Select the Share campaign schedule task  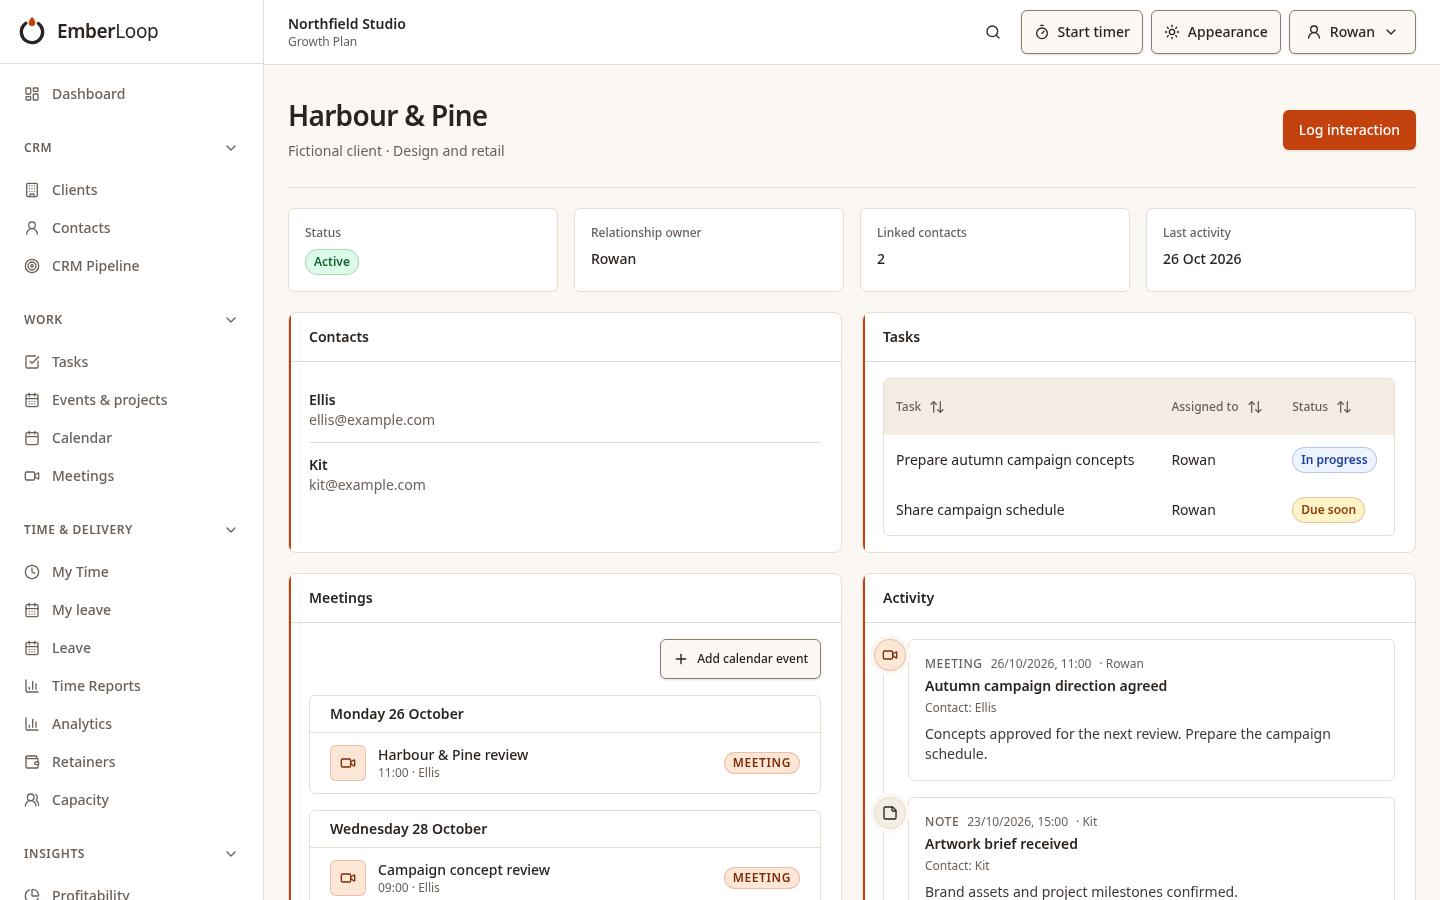(x=980, y=510)
